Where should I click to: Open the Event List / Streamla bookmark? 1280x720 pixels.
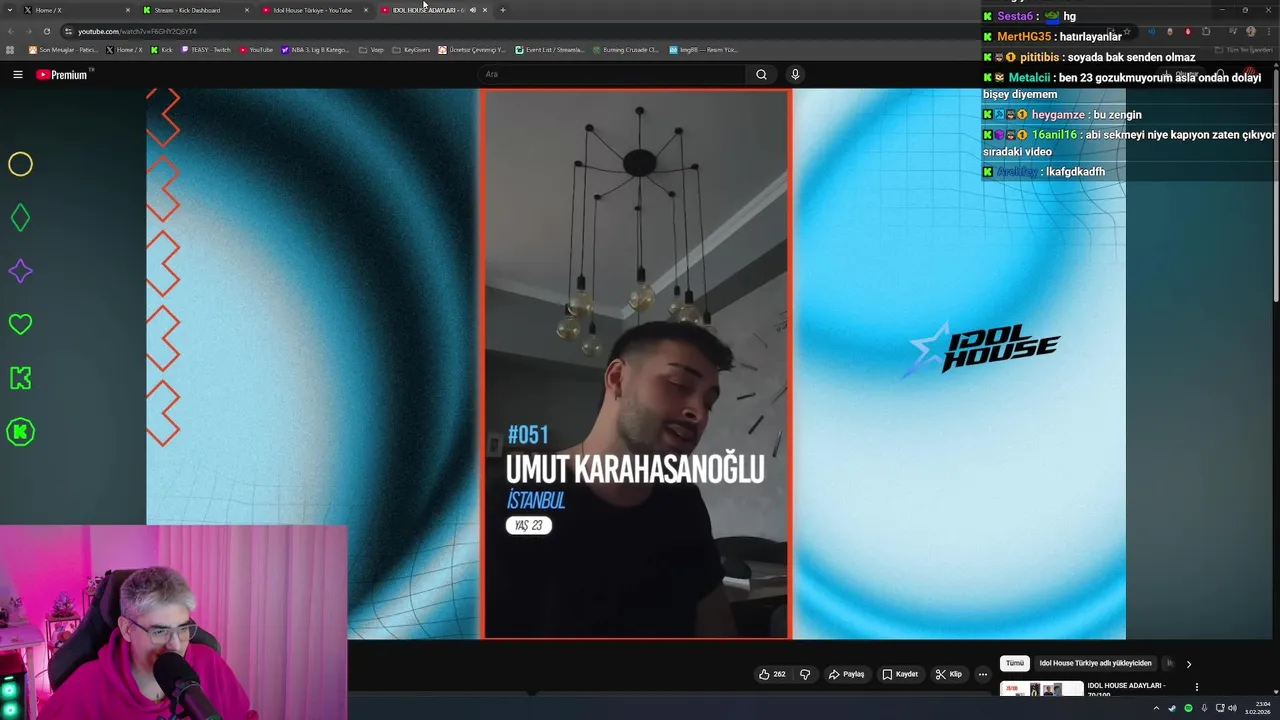(548, 50)
